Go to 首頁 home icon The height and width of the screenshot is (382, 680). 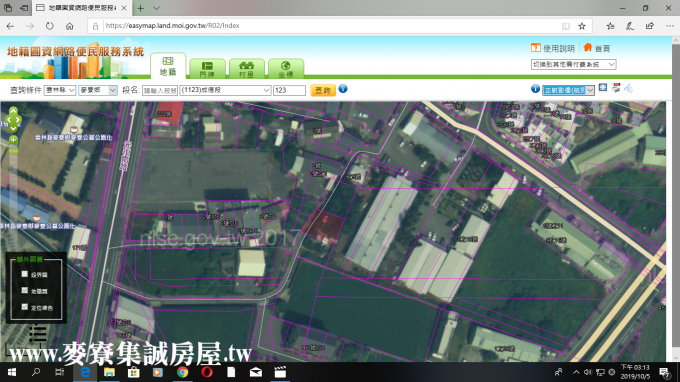[588, 47]
